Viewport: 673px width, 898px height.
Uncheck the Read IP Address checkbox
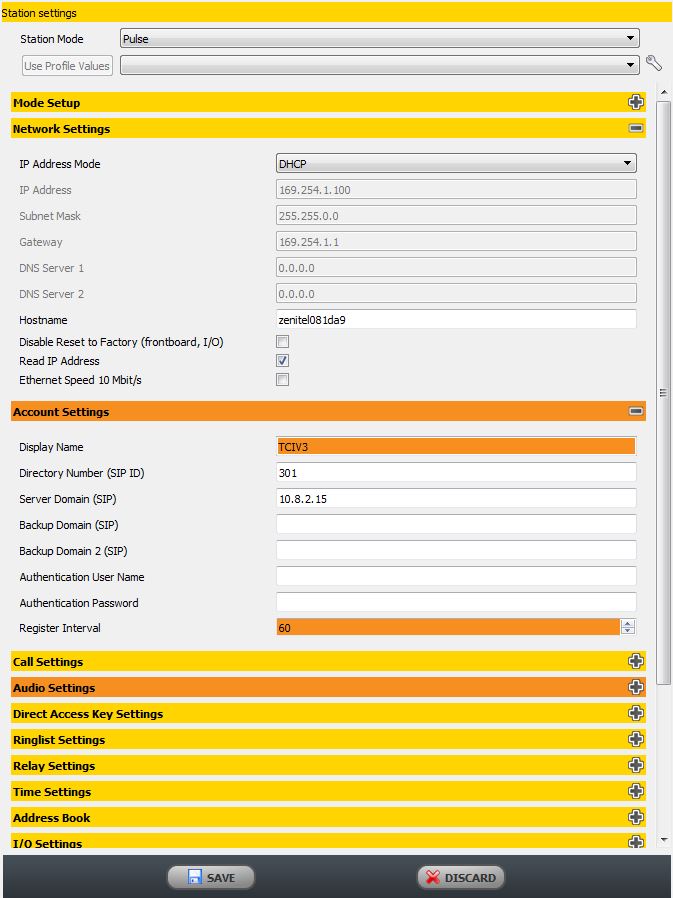coord(283,361)
